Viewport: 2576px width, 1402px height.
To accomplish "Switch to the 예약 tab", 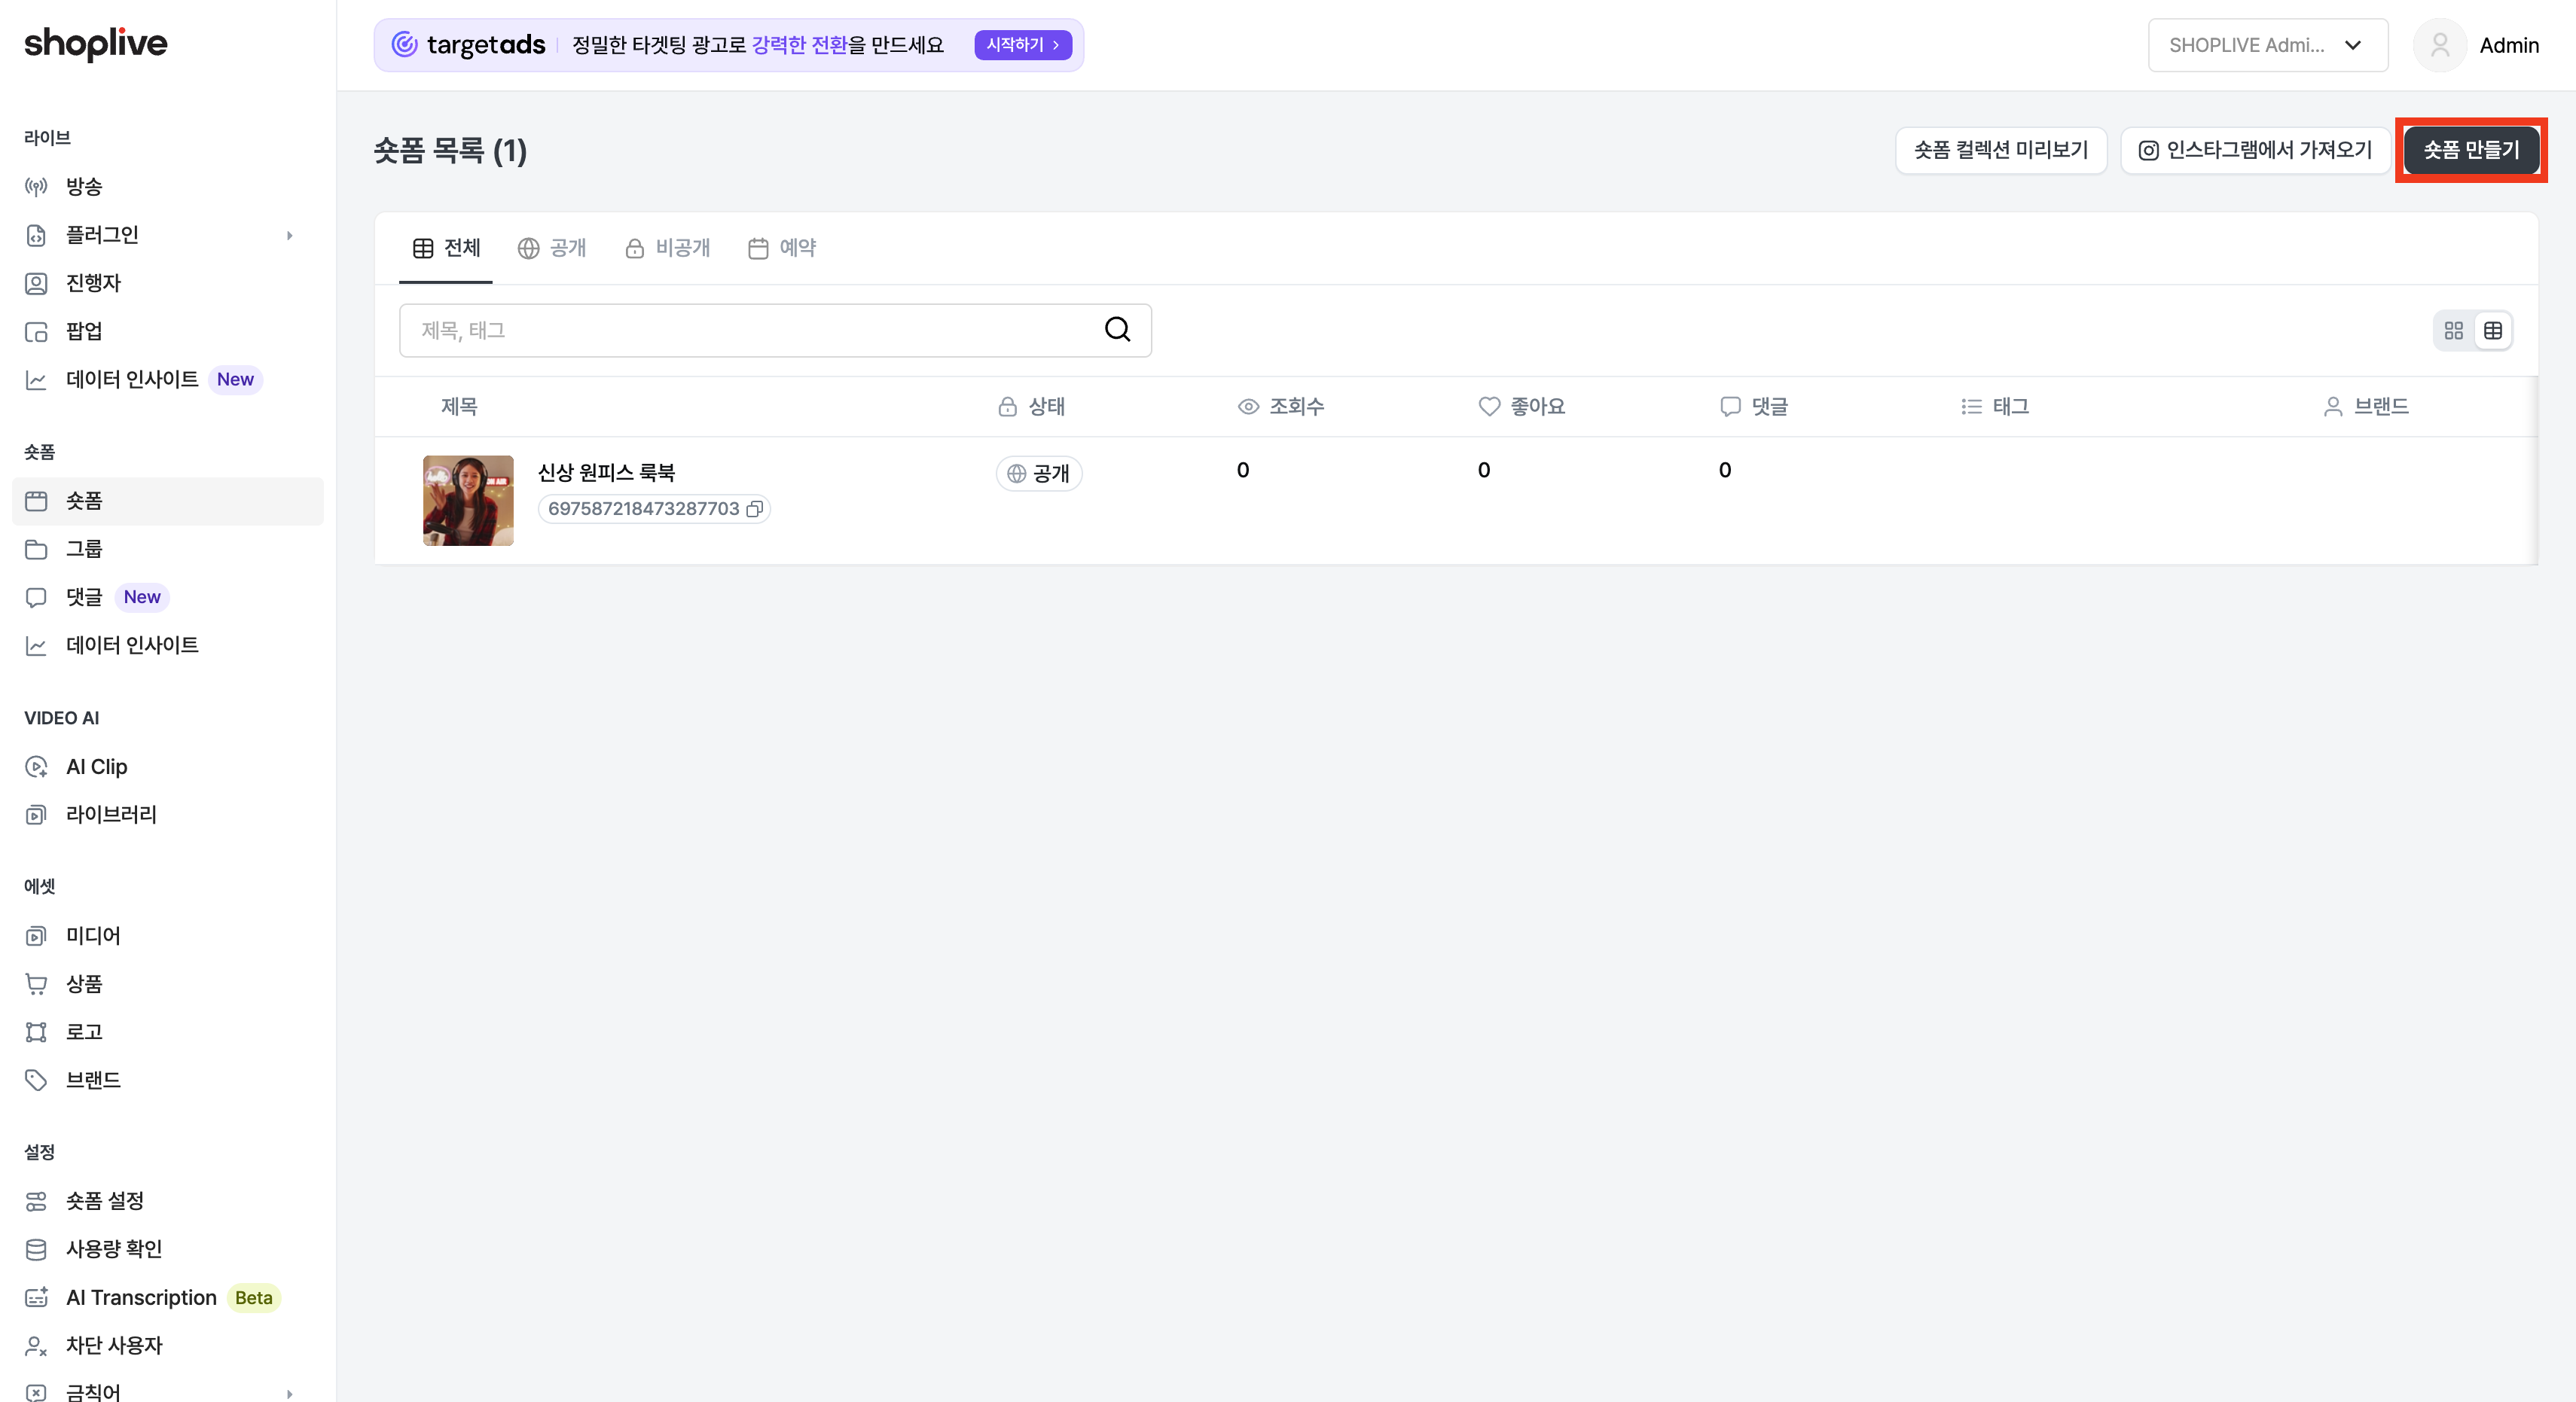I will [782, 248].
